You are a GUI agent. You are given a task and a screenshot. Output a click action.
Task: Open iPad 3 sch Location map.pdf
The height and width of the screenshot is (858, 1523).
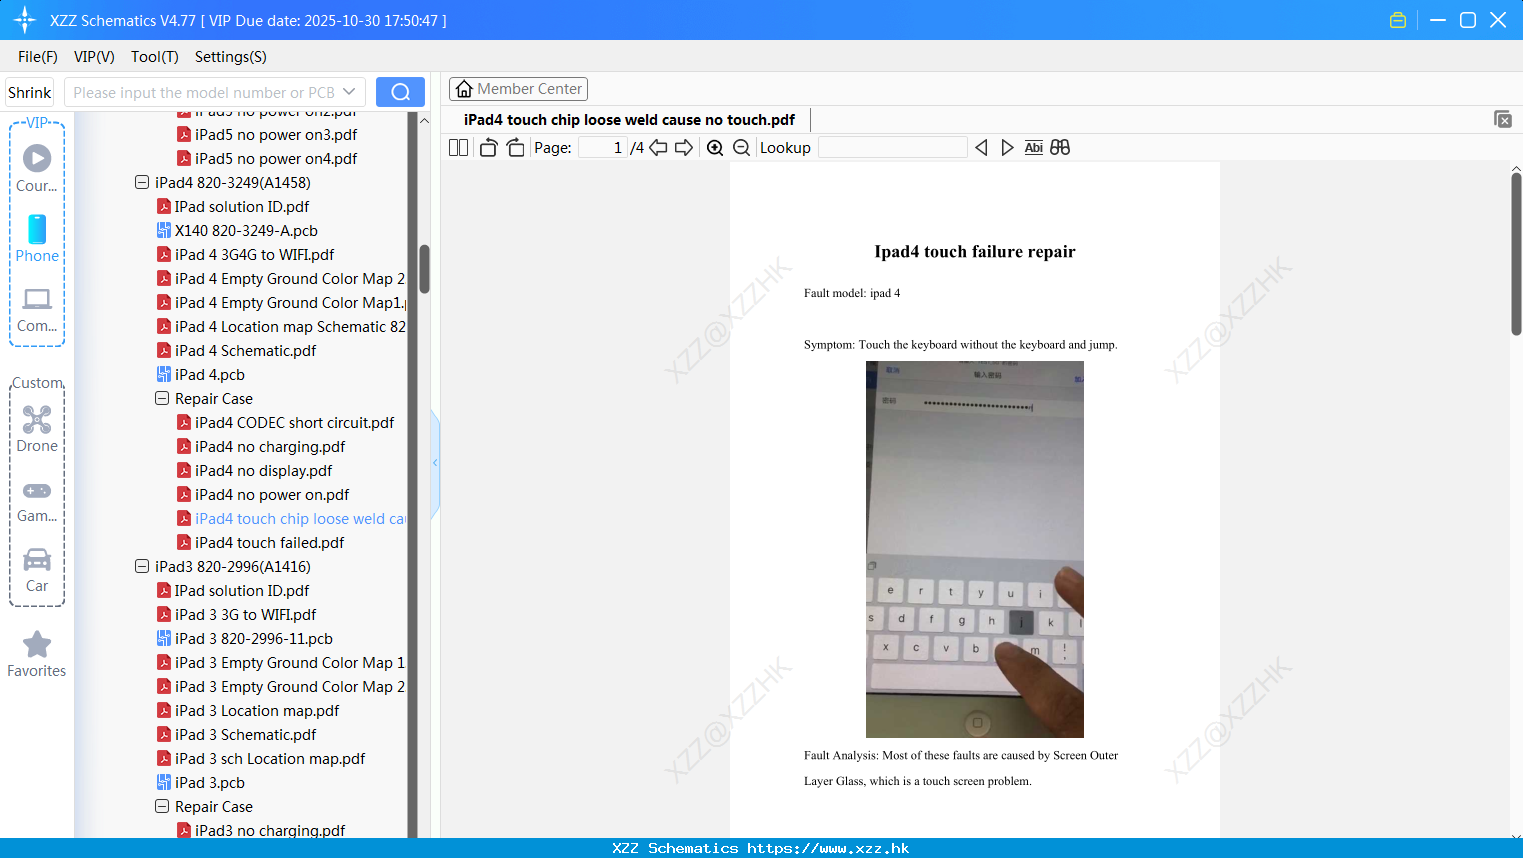click(x=261, y=759)
